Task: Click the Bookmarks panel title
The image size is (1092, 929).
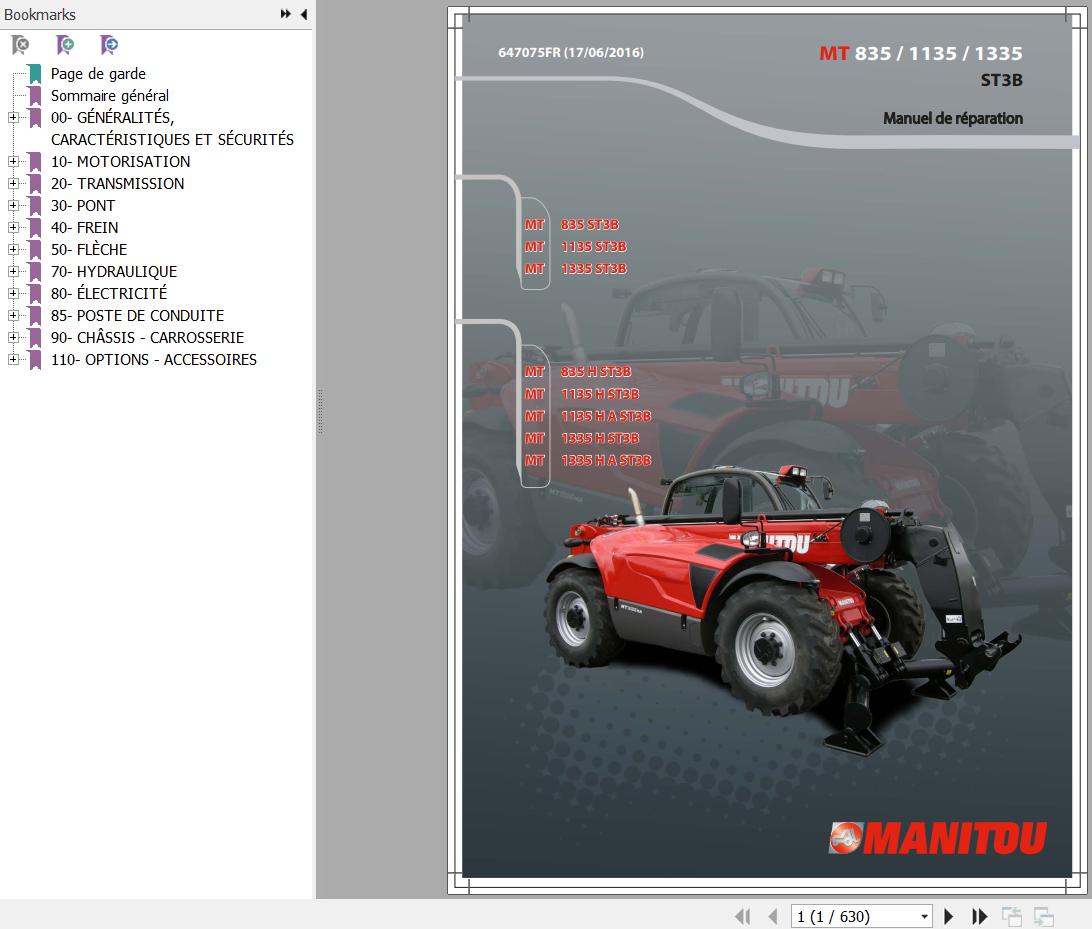Action: [40, 15]
